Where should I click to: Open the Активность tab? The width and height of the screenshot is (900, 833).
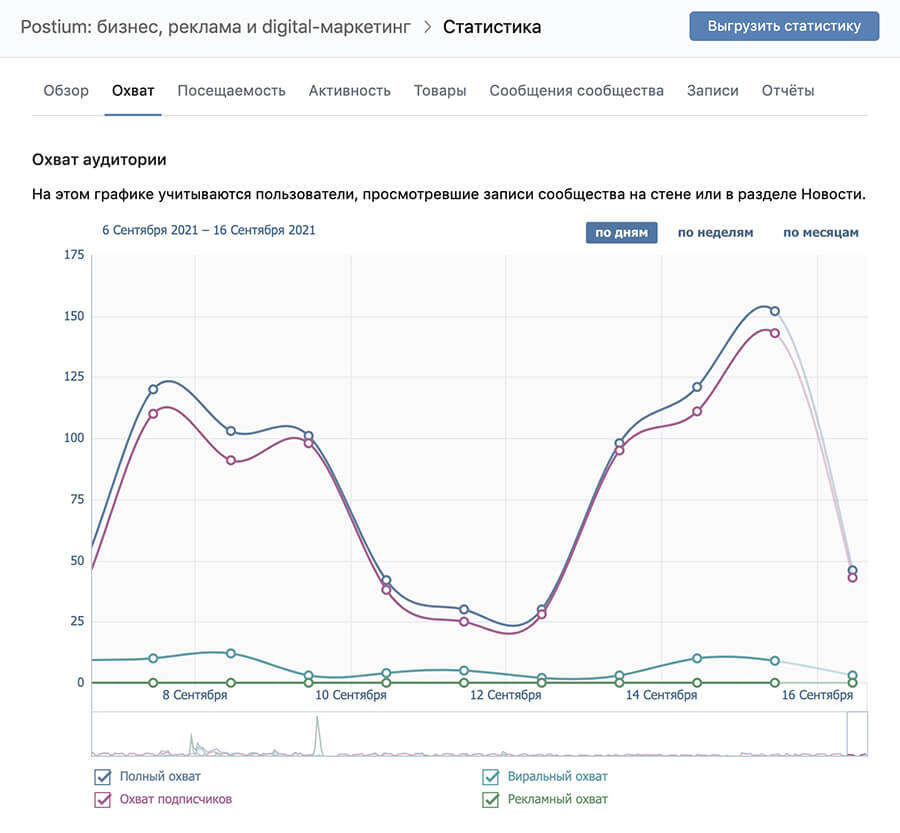349,90
